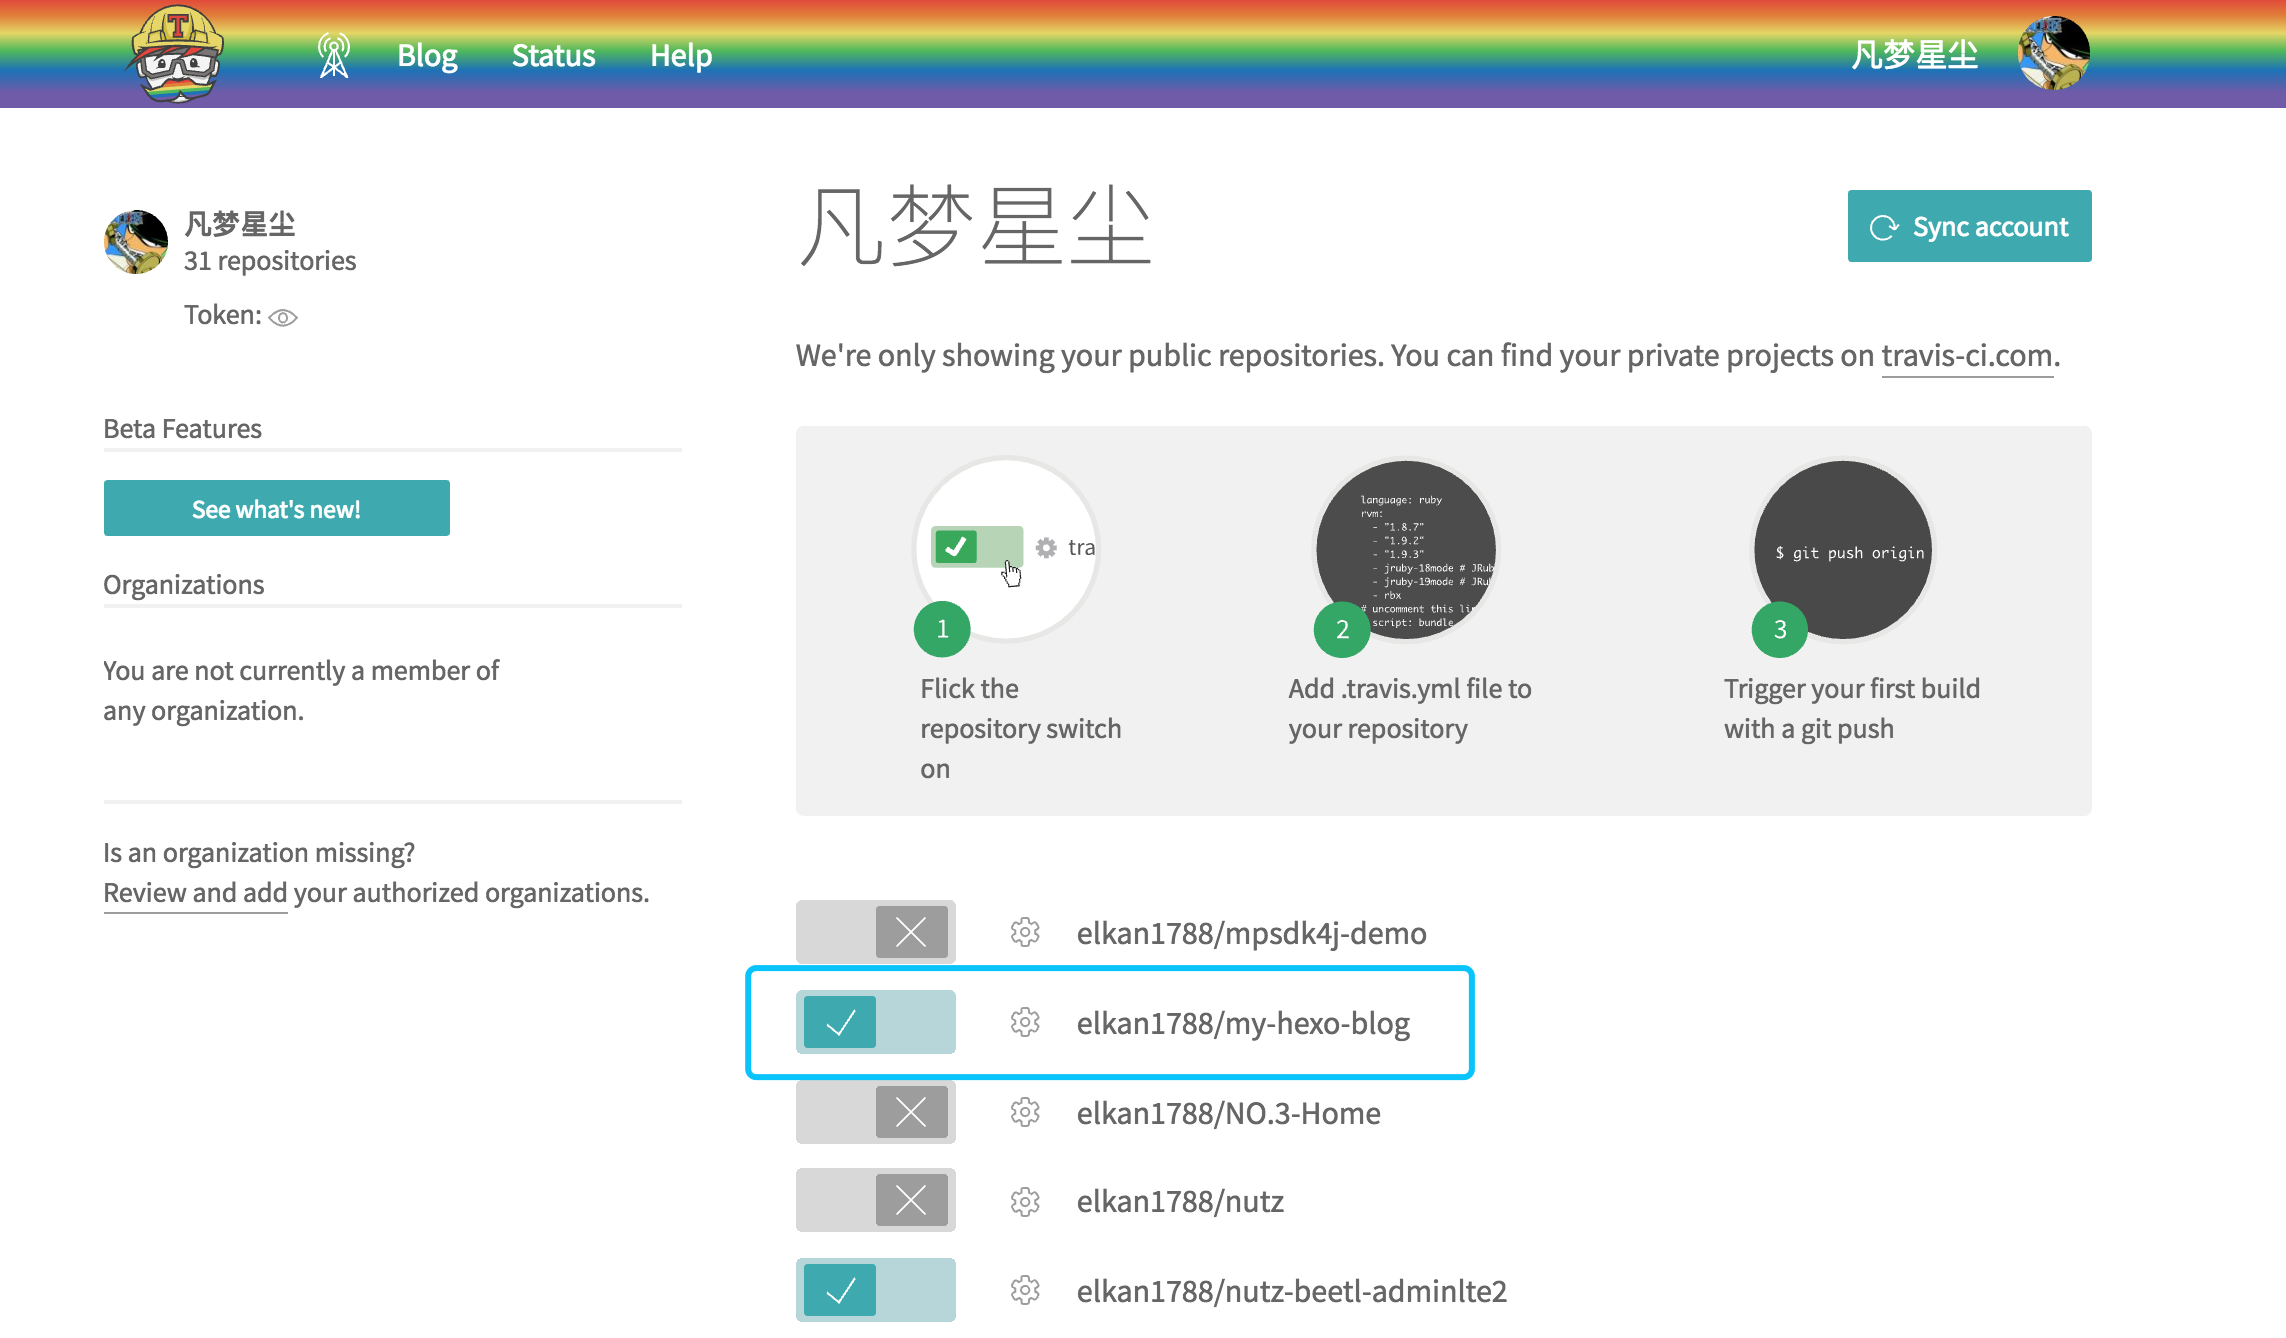
Task: Click the Sync account button
Action: (x=1969, y=226)
